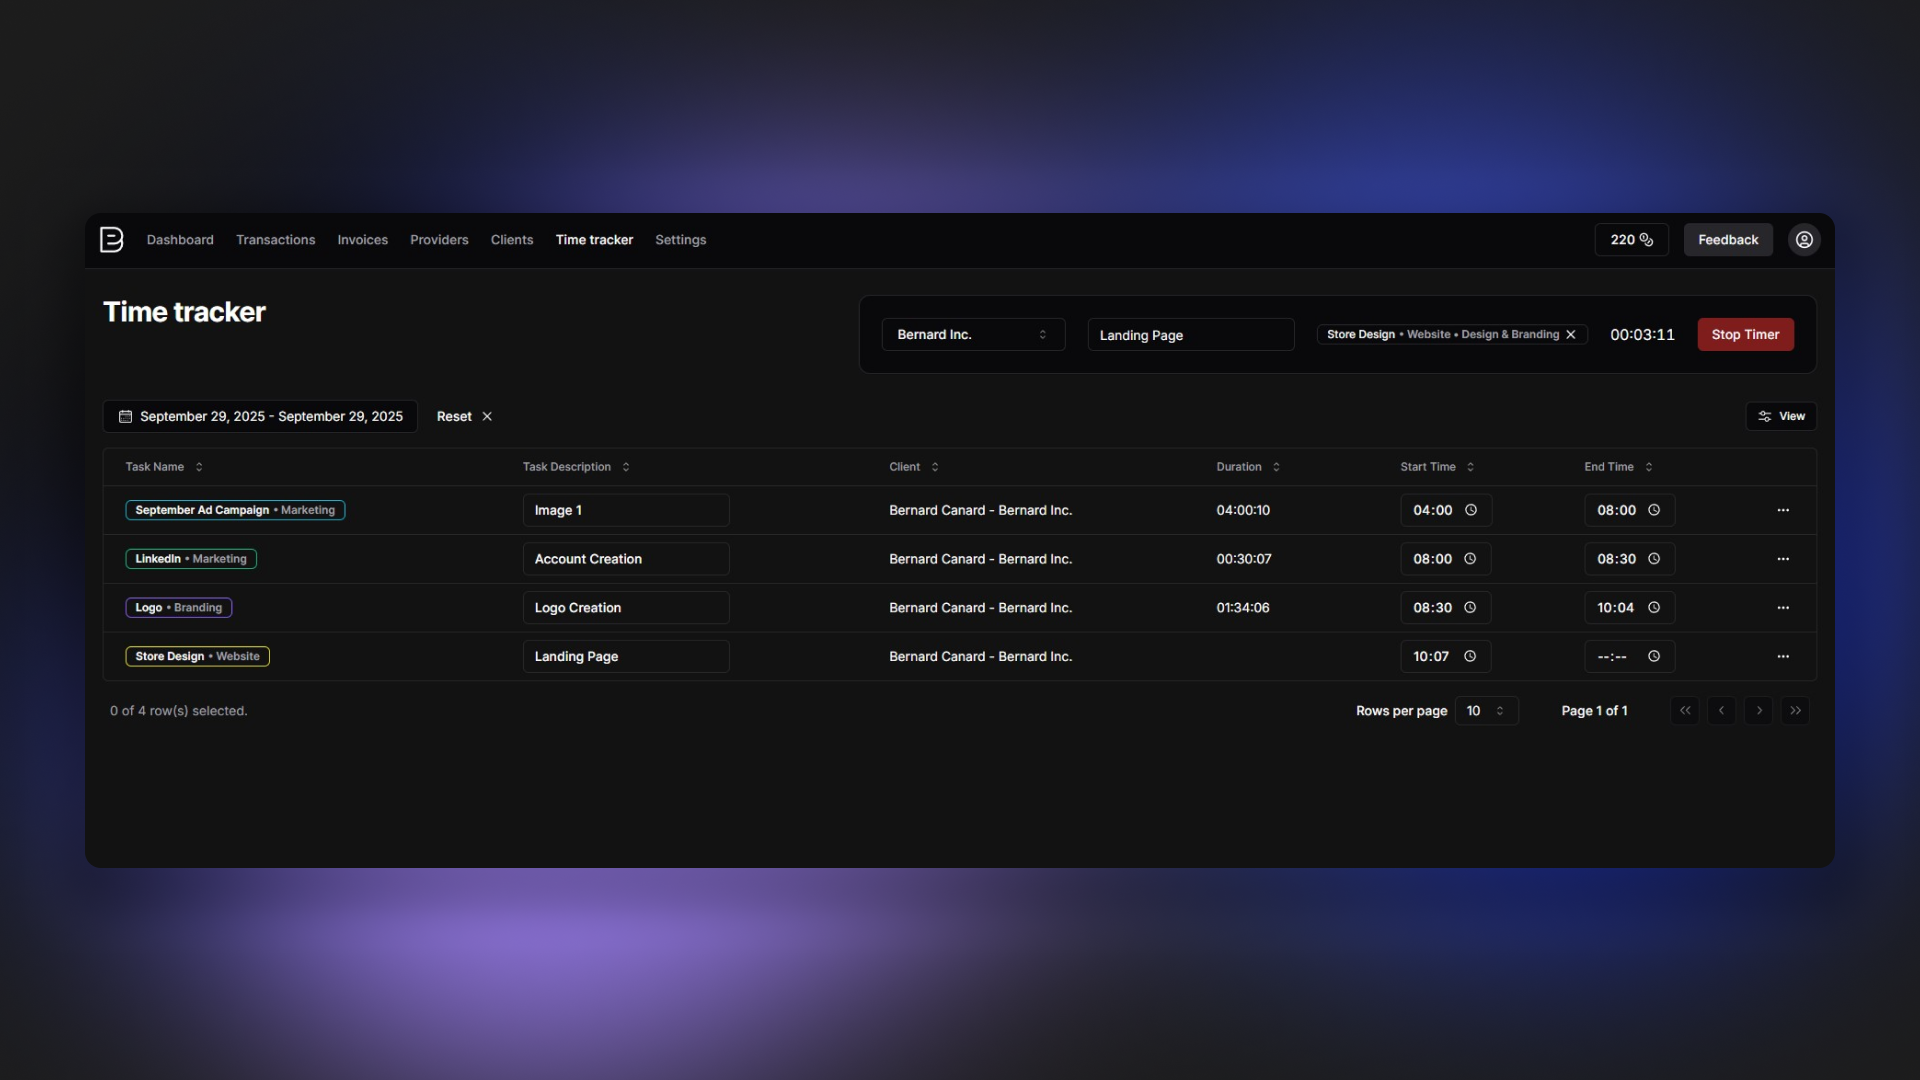Toggle sorting on the End Time column
Screen dimensions: 1920x1080
pyautogui.click(x=1648, y=466)
